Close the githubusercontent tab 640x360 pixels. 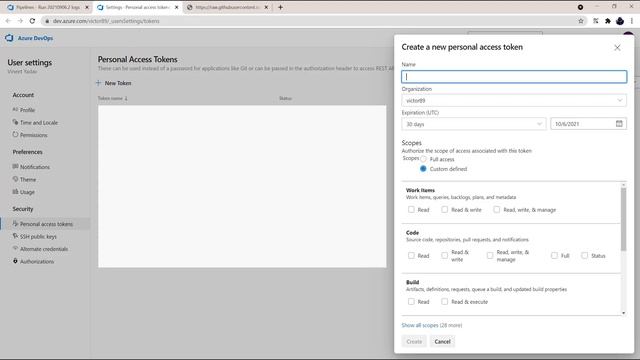tap(266, 7)
